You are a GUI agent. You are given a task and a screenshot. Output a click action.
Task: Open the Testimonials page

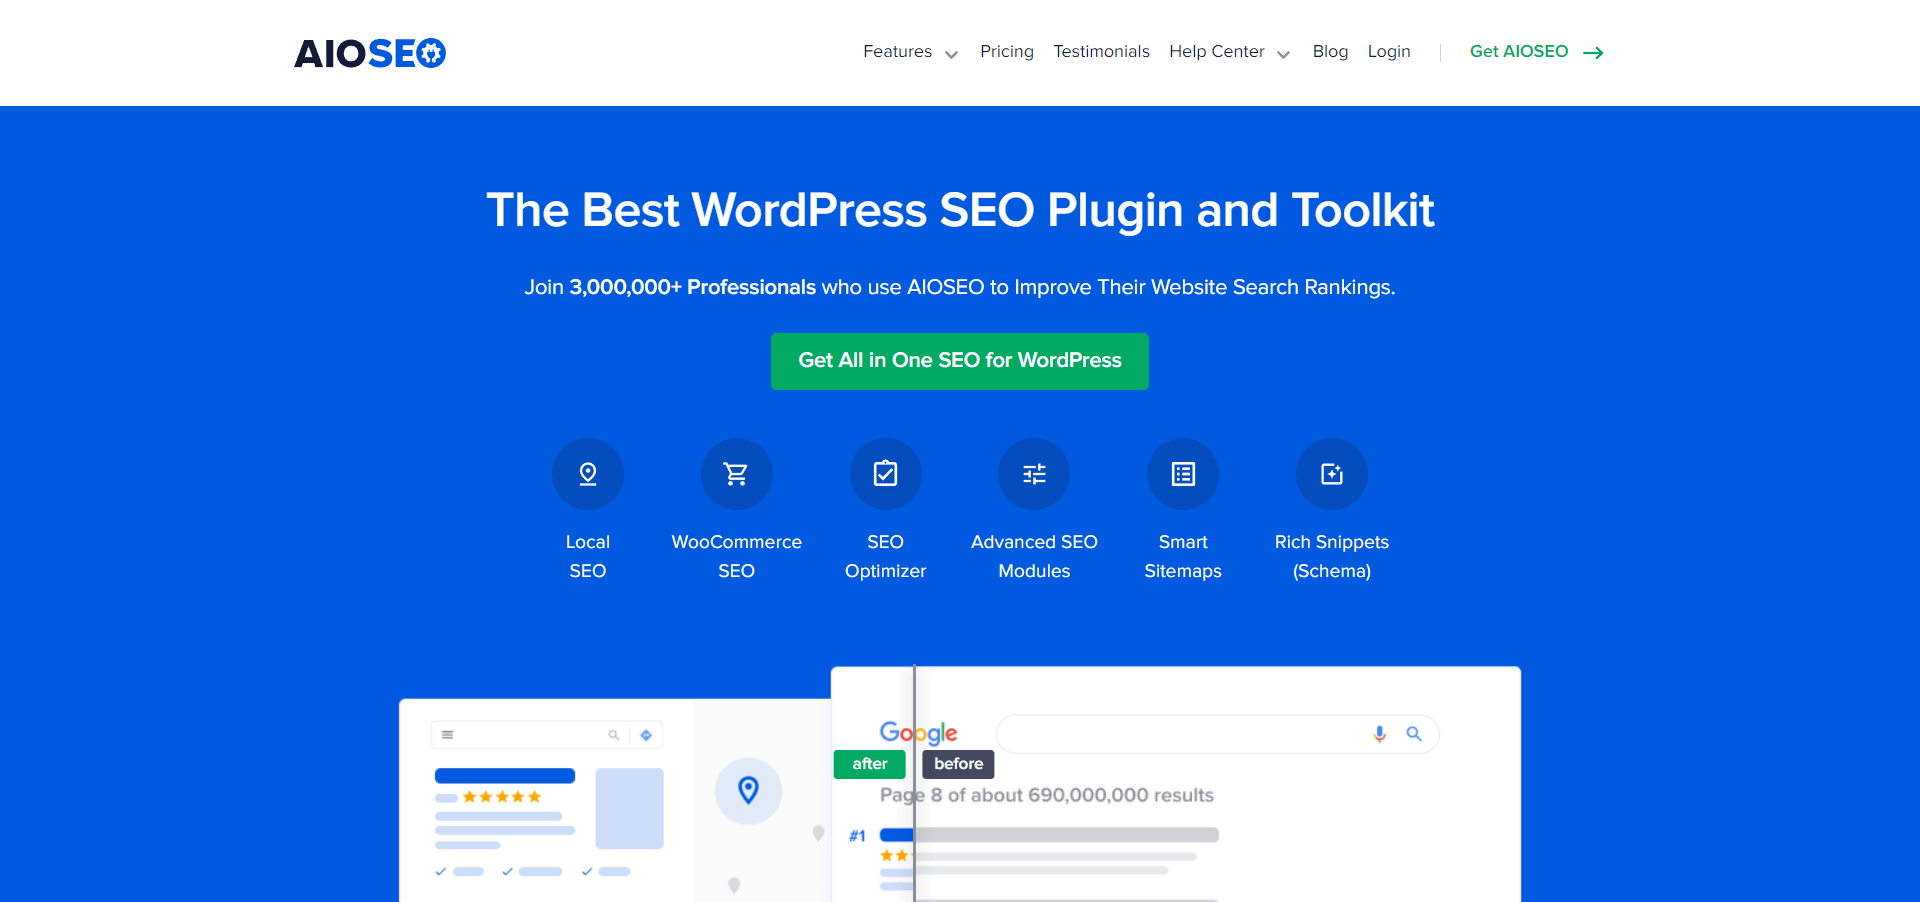coord(1101,52)
